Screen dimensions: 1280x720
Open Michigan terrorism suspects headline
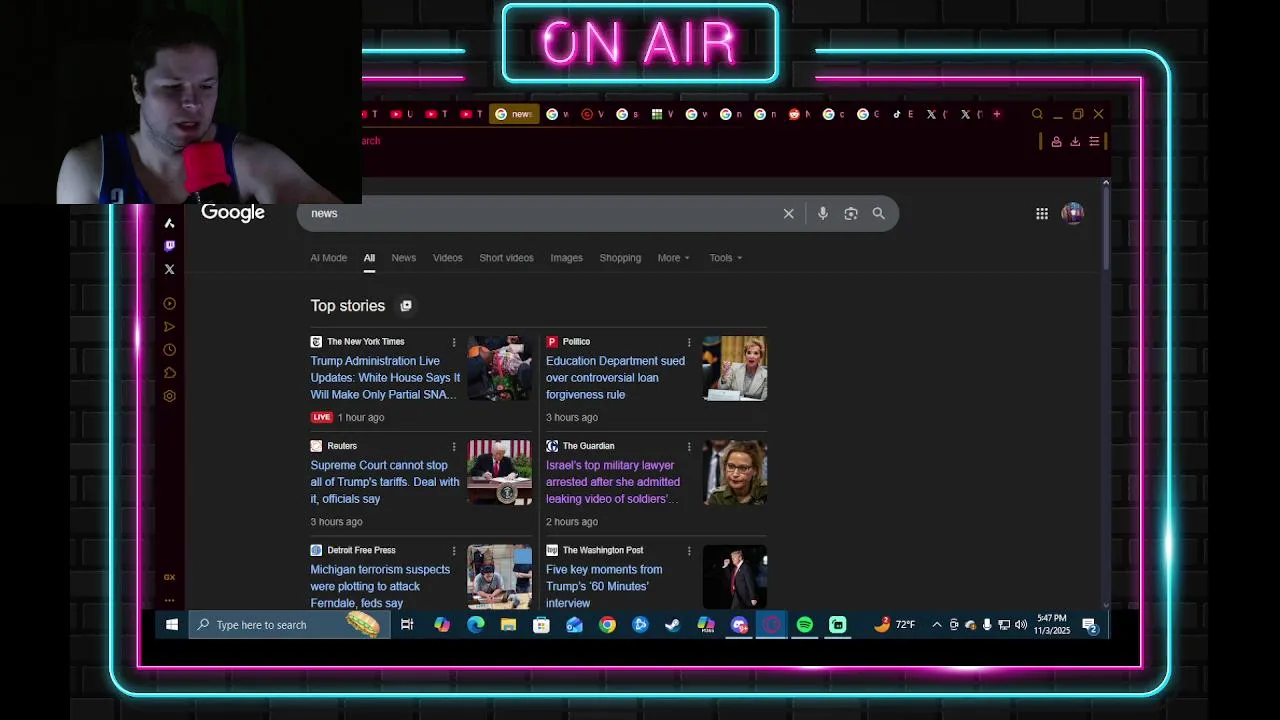tap(380, 586)
